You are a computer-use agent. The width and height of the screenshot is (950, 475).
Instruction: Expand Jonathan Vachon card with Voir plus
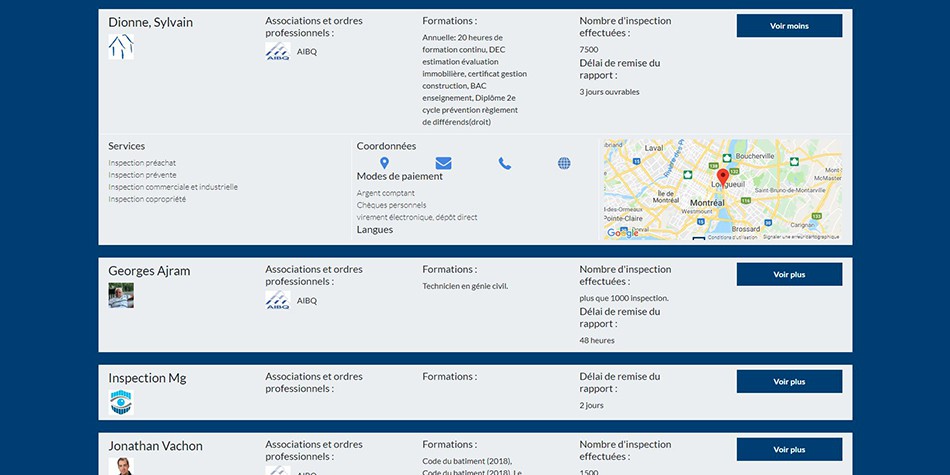pyautogui.click(x=789, y=450)
